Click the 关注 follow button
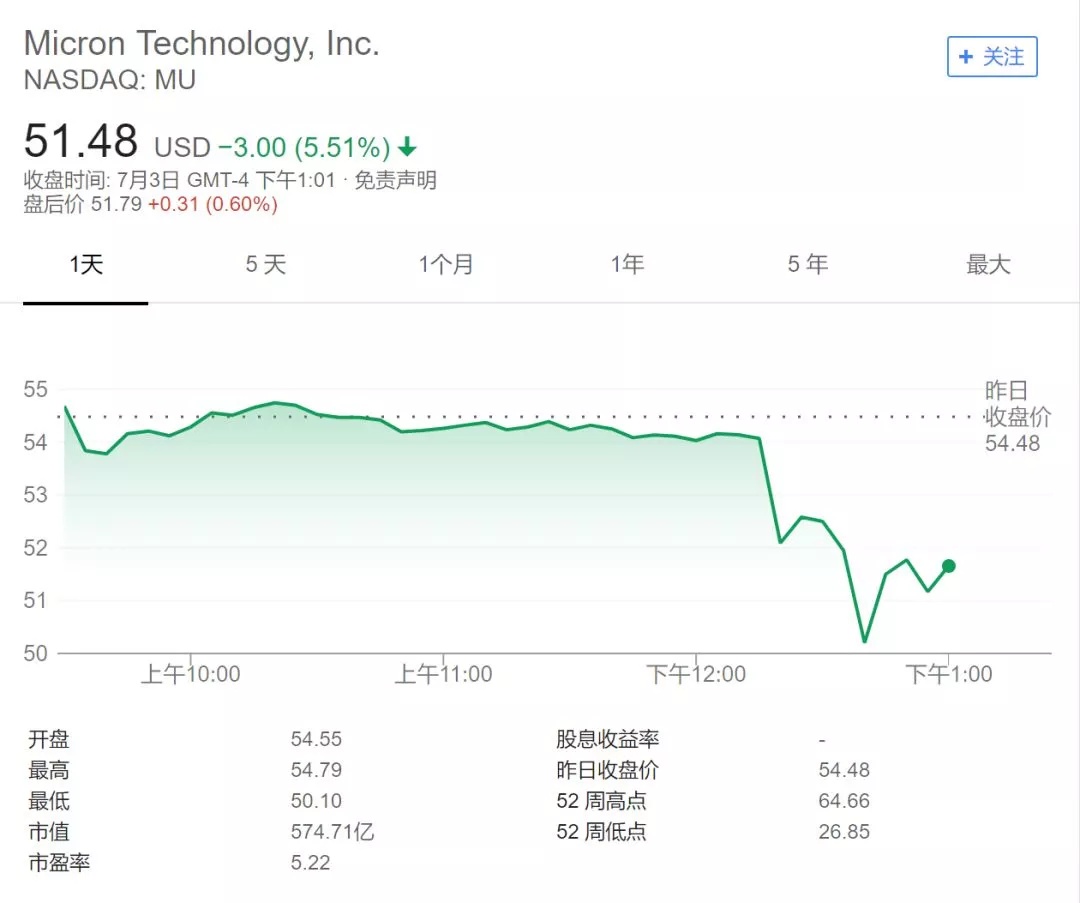This screenshot has width=1080, height=903. click(992, 56)
